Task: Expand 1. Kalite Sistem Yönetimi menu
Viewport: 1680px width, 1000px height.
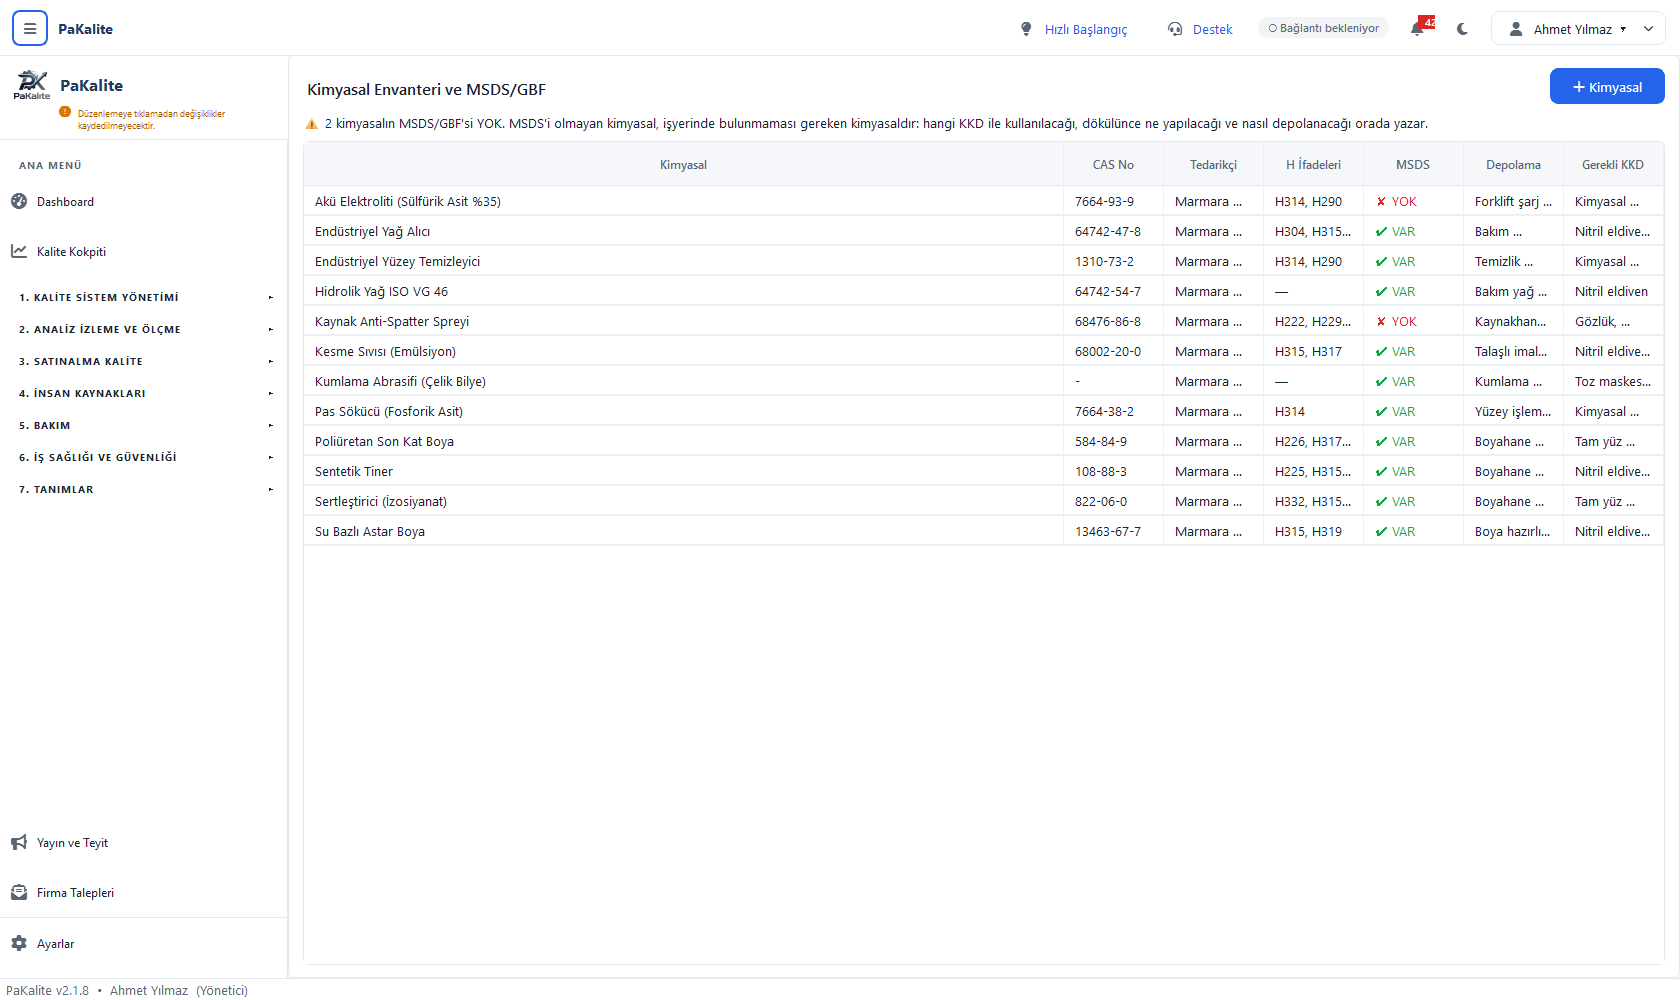Action: click(x=144, y=297)
